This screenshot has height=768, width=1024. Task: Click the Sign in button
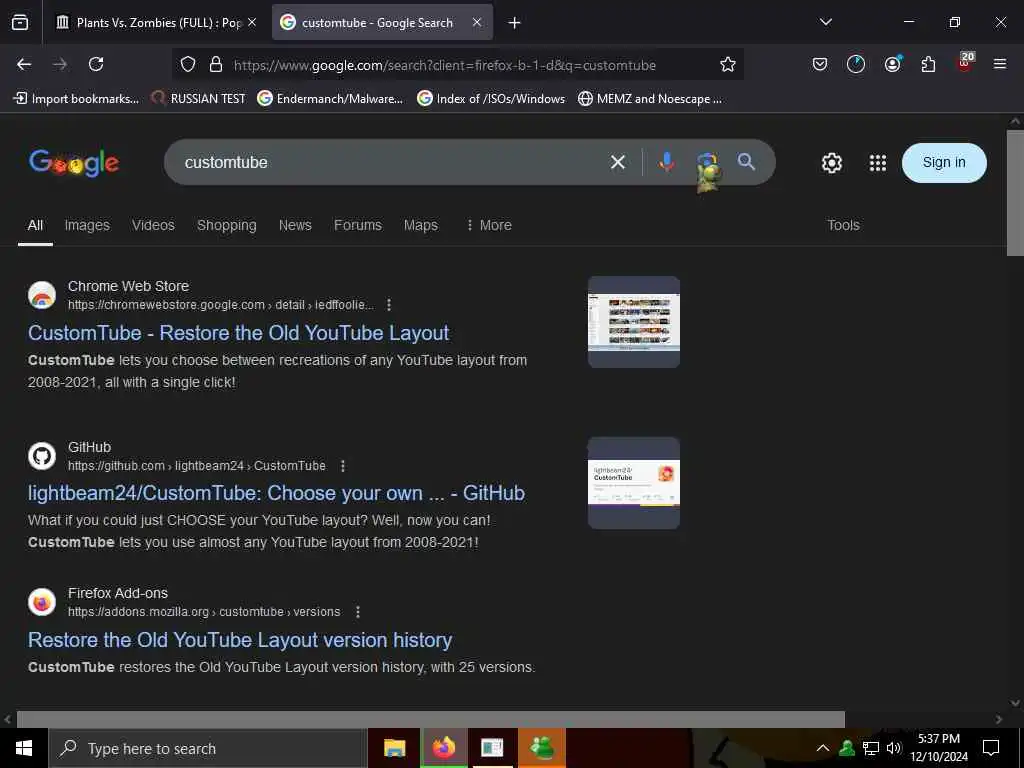coord(944,163)
